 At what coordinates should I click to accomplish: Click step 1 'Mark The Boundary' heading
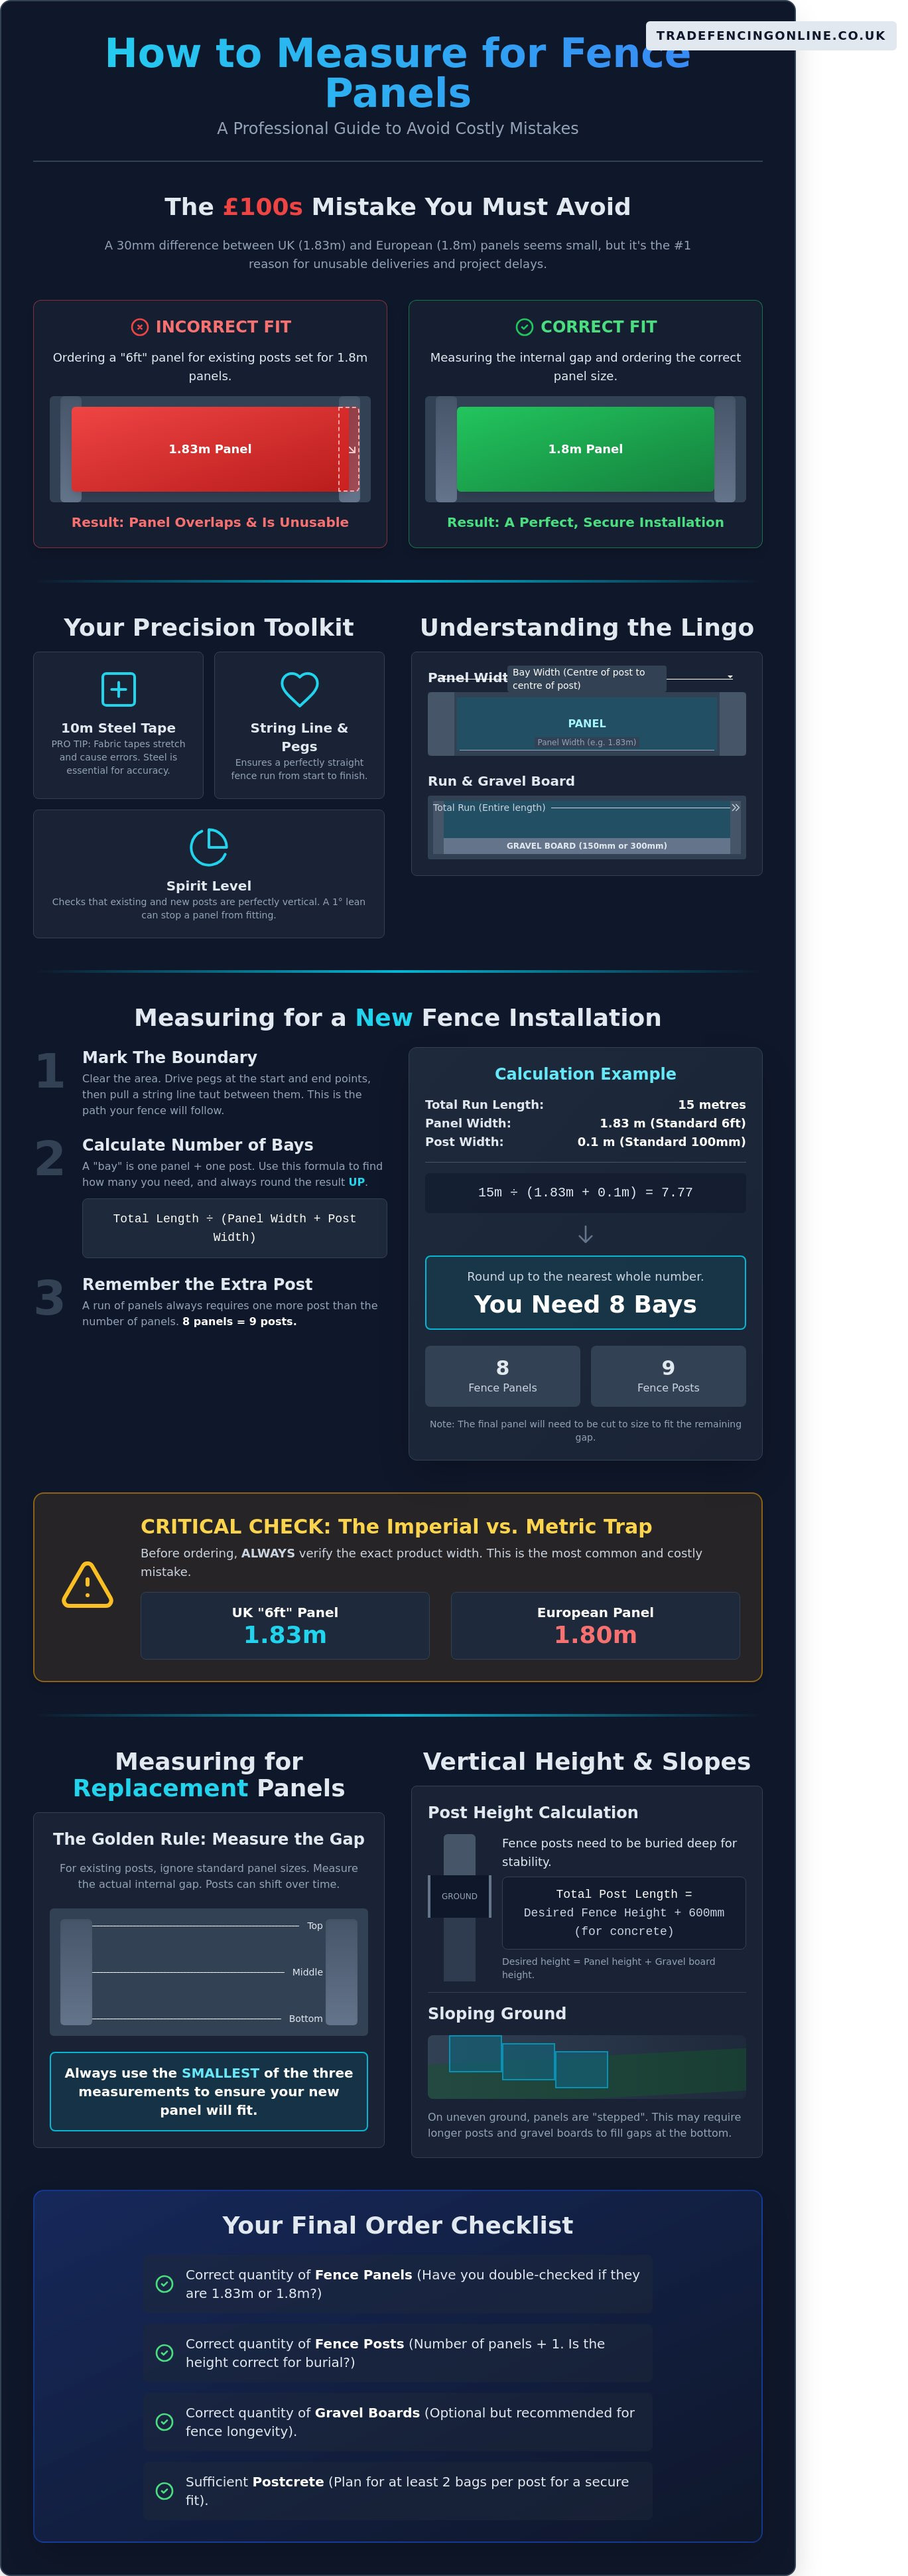coord(170,1057)
